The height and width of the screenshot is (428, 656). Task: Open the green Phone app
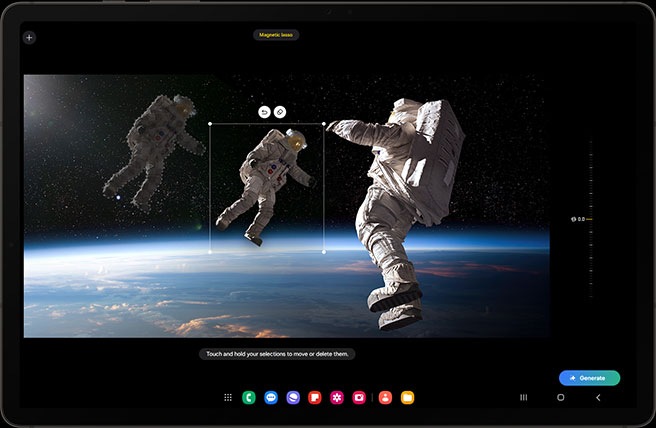coord(249,397)
